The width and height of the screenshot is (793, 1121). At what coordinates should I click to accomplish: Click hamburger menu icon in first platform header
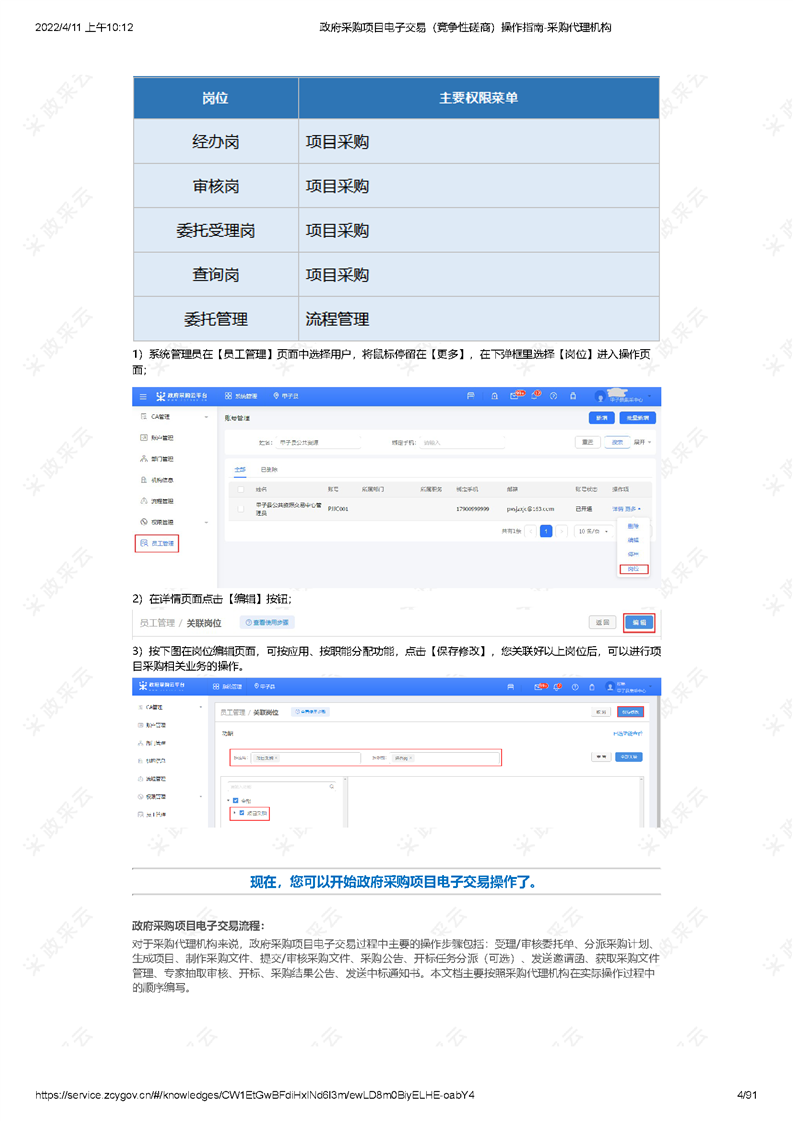click(143, 397)
